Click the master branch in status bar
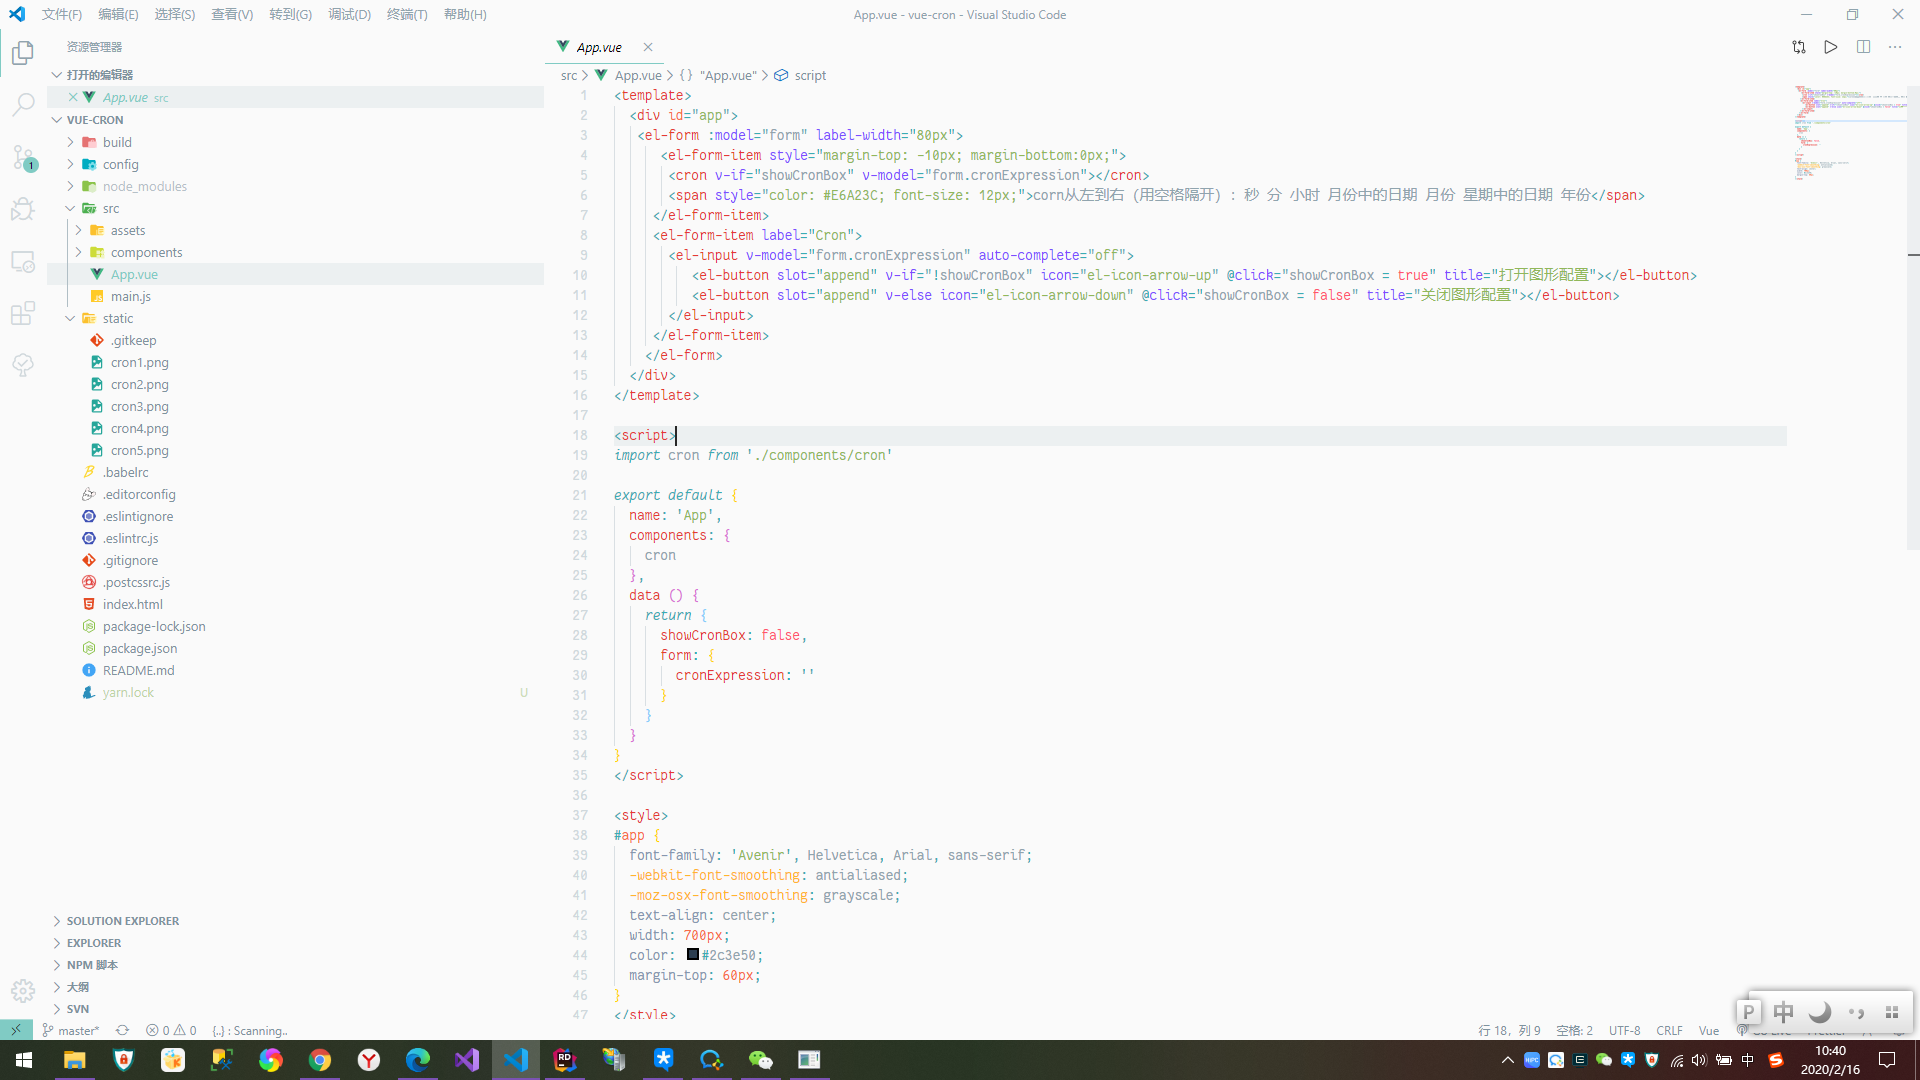1920x1080 pixels. (71, 1030)
